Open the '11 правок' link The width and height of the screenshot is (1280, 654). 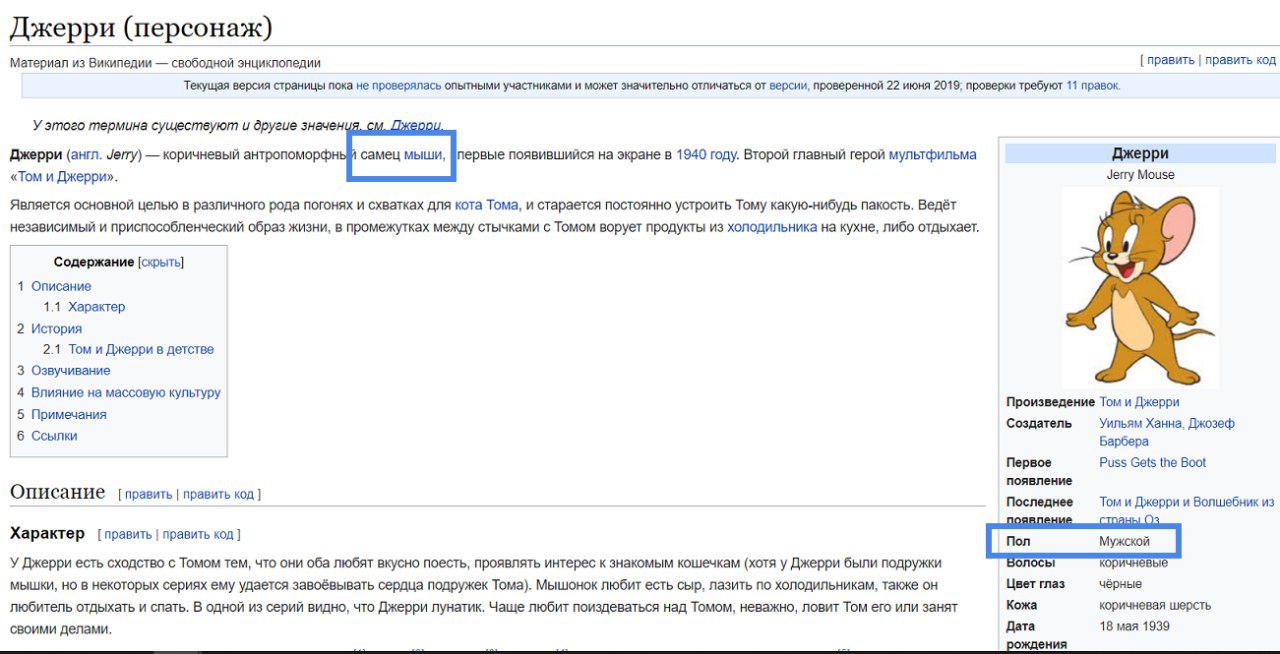point(1093,86)
